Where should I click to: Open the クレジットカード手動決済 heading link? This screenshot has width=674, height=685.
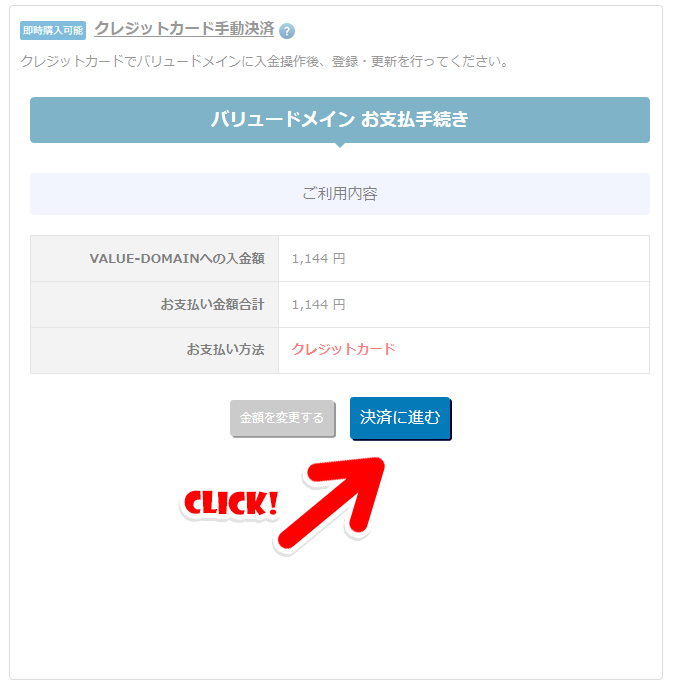click(x=184, y=28)
